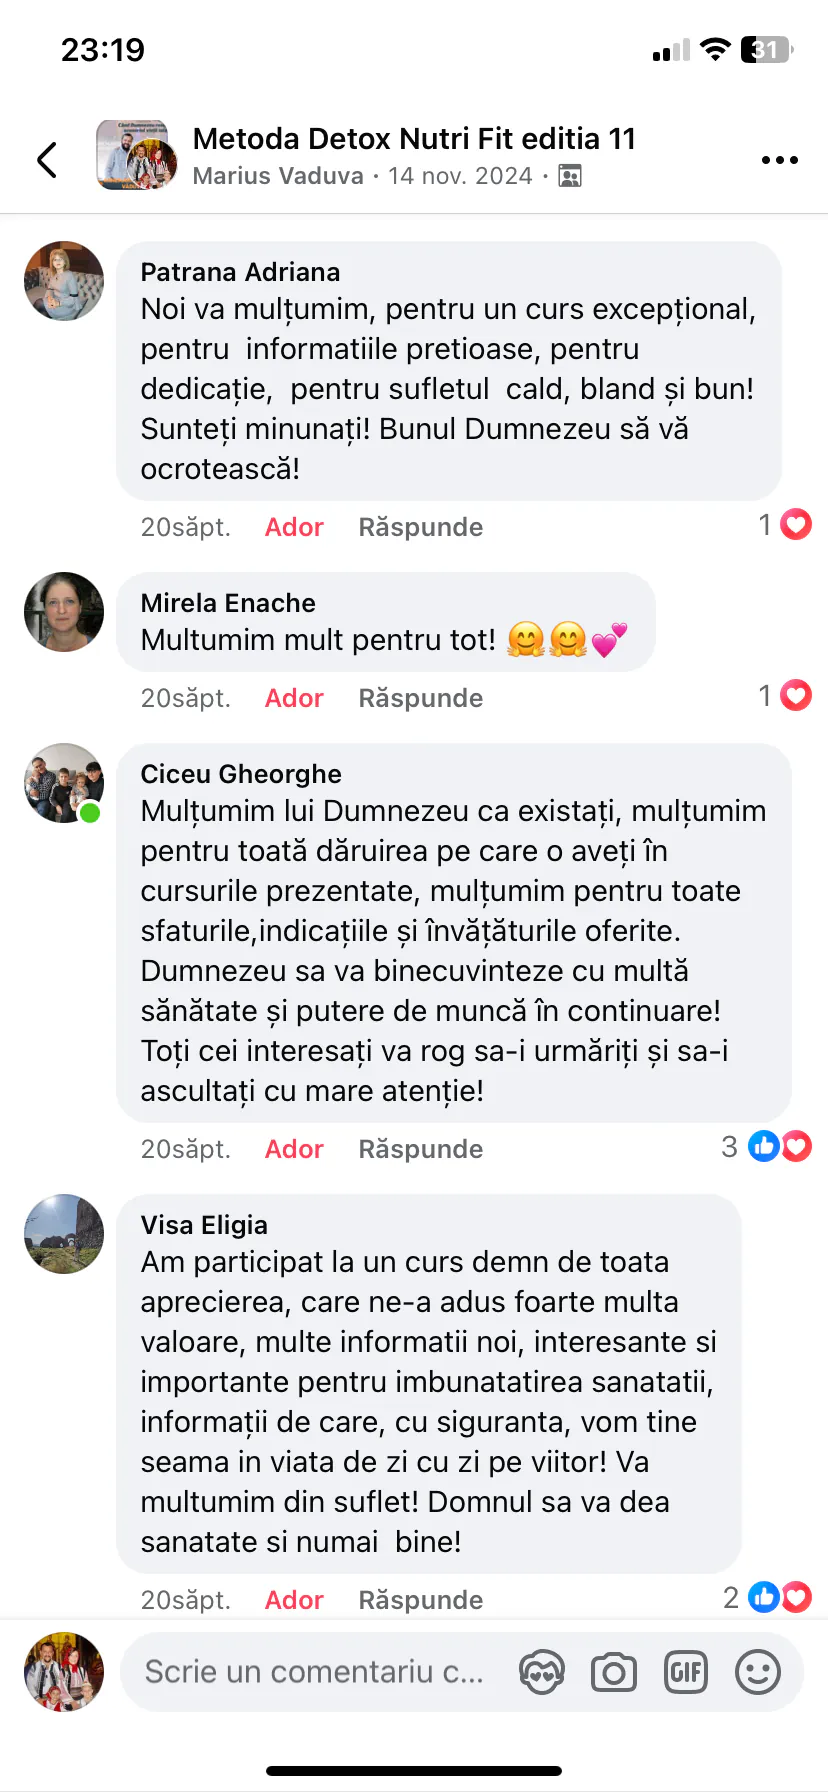This screenshot has height=1792, width=828.
Task: Tap Răspunde under Visa Eligia's comment
Action: pos(421,1600)
